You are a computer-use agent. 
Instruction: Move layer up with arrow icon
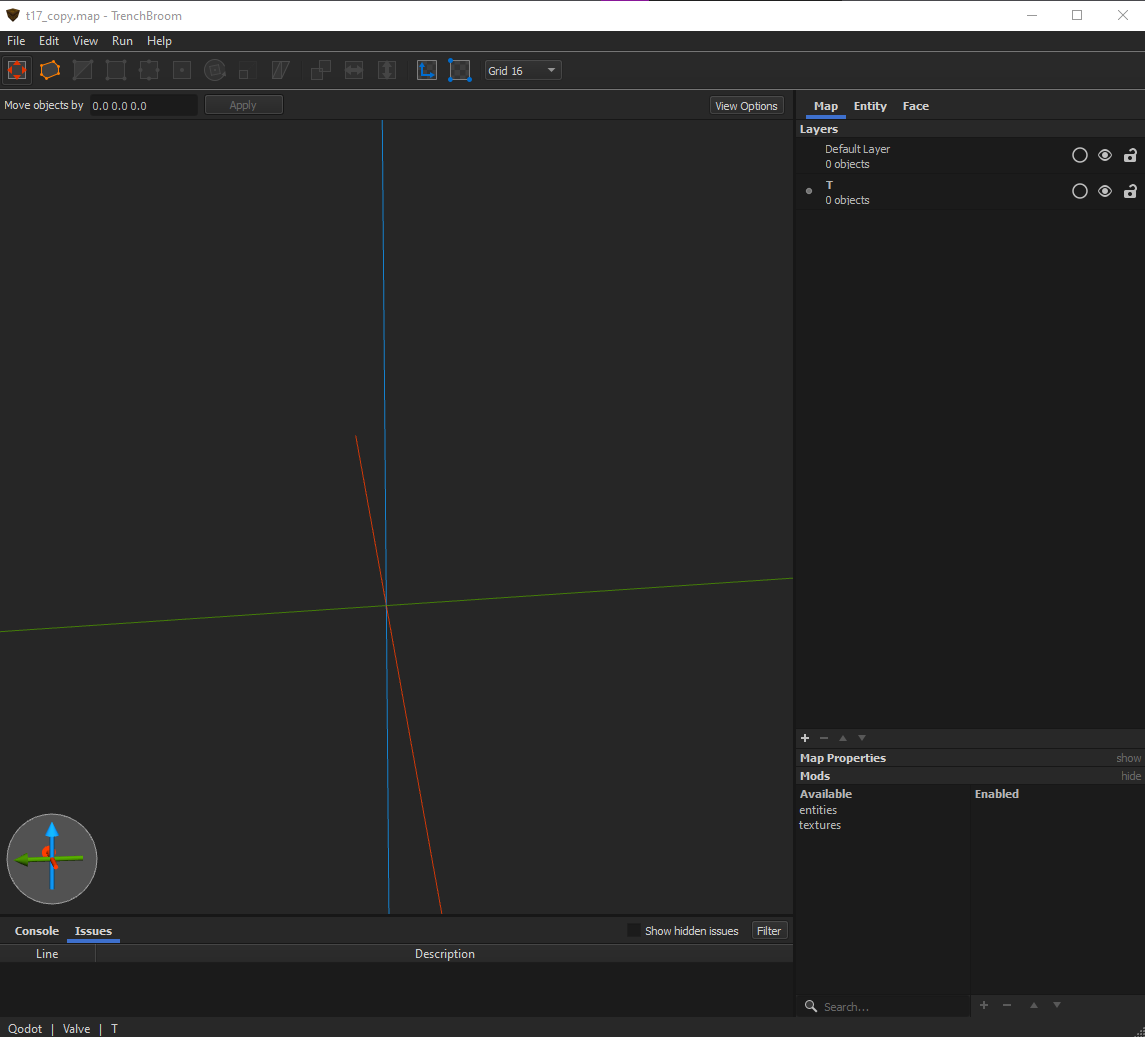(843, 738)
